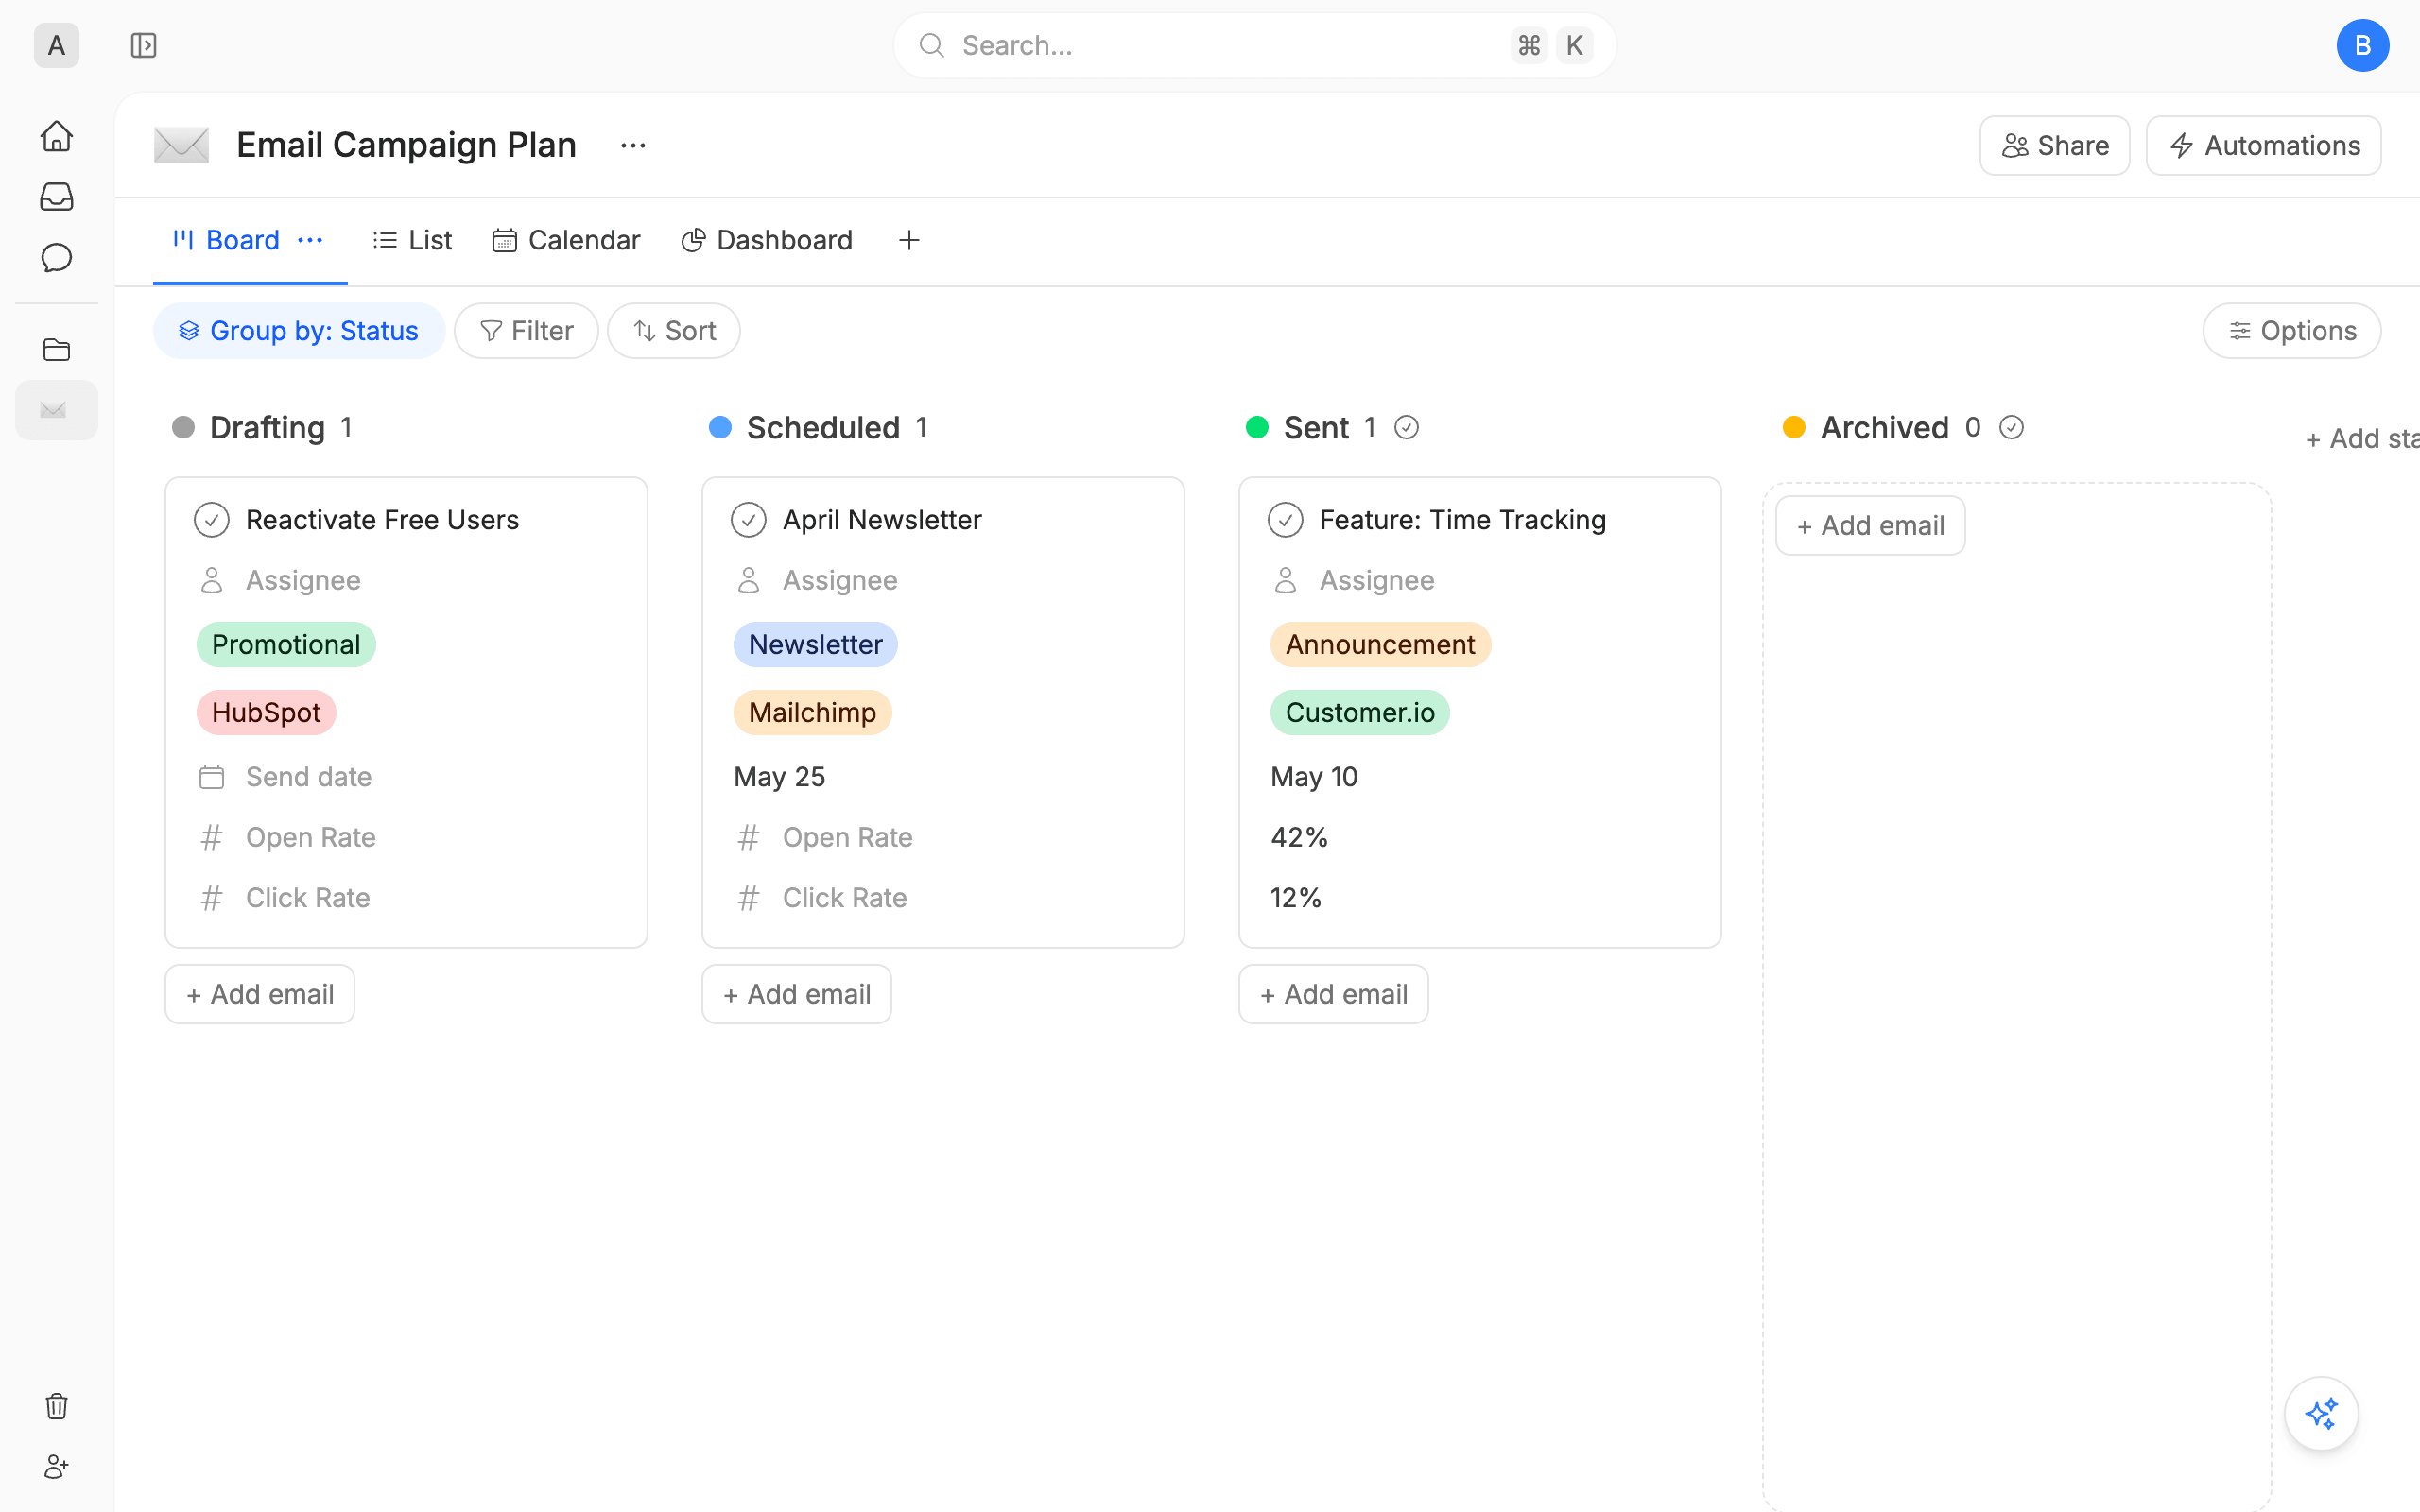
Task: Click the Add status button
Action: [x=2362, y=439]
